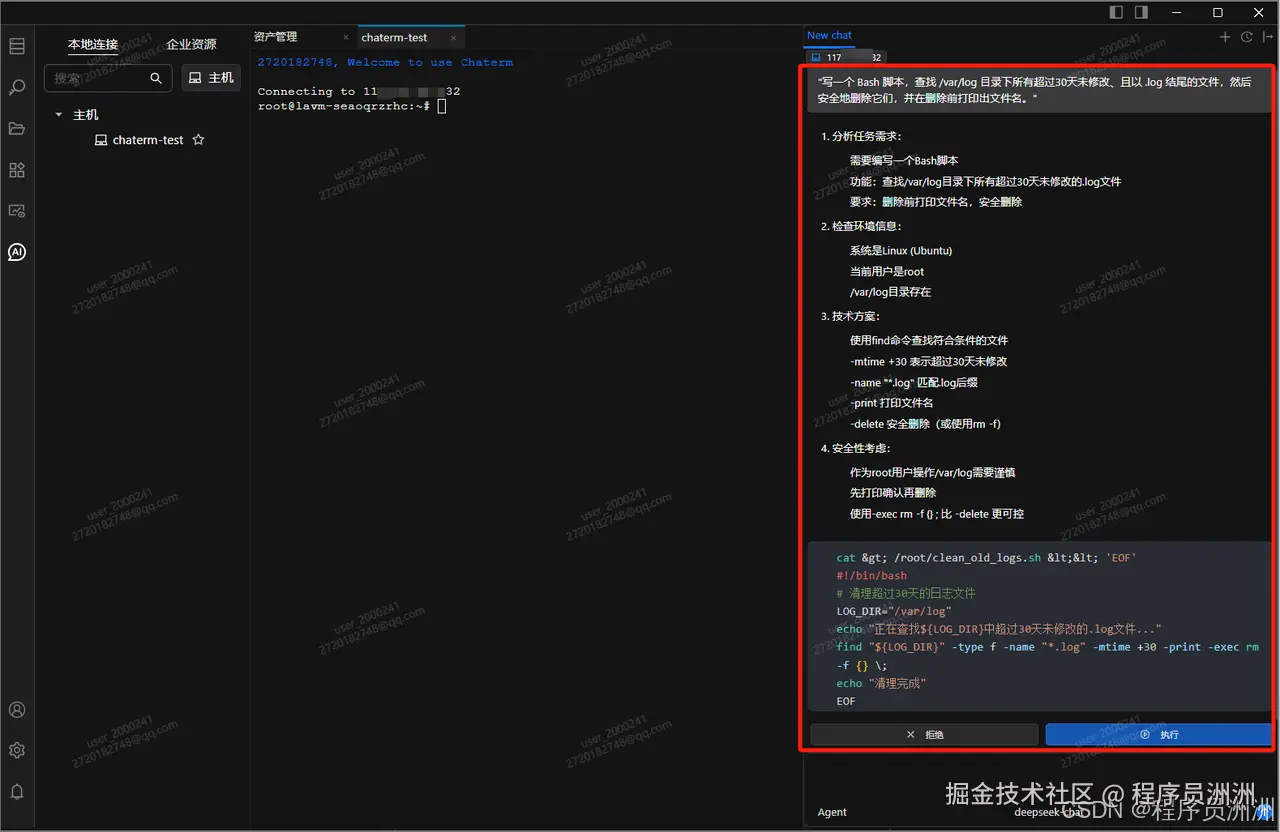
Task: Select the search magnifier icon in the sidebar
Action: pos(16,87)
